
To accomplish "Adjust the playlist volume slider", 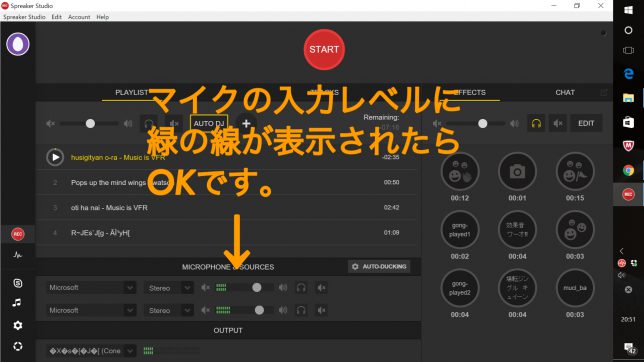I will pyautogui.click(x=90, y=123).
